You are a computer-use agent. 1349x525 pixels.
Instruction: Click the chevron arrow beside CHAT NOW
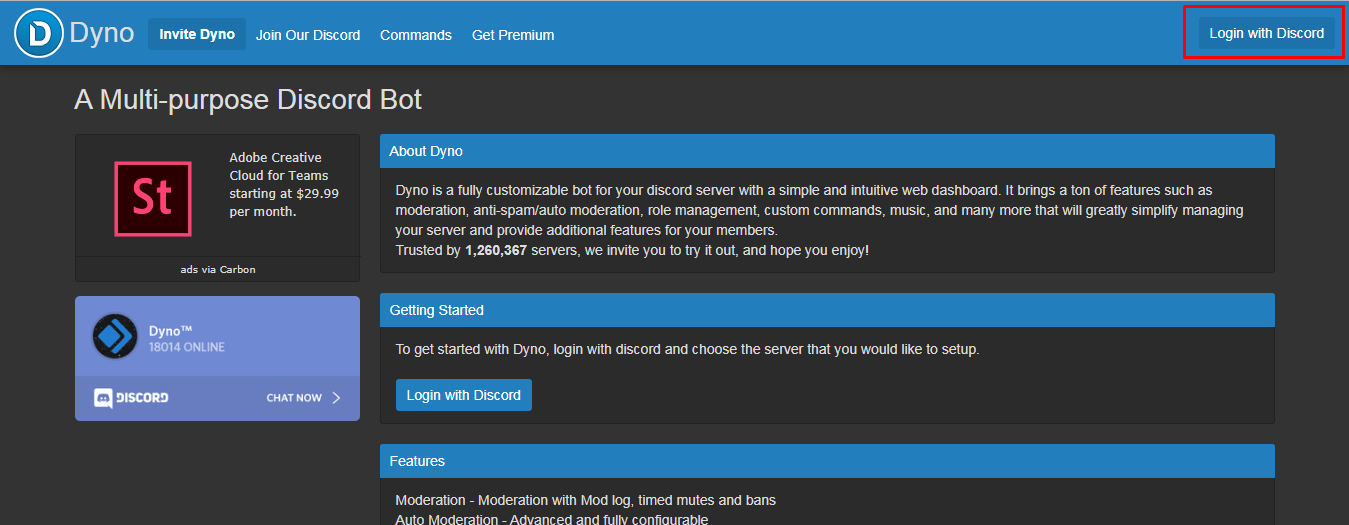click(x=336, y=398)
